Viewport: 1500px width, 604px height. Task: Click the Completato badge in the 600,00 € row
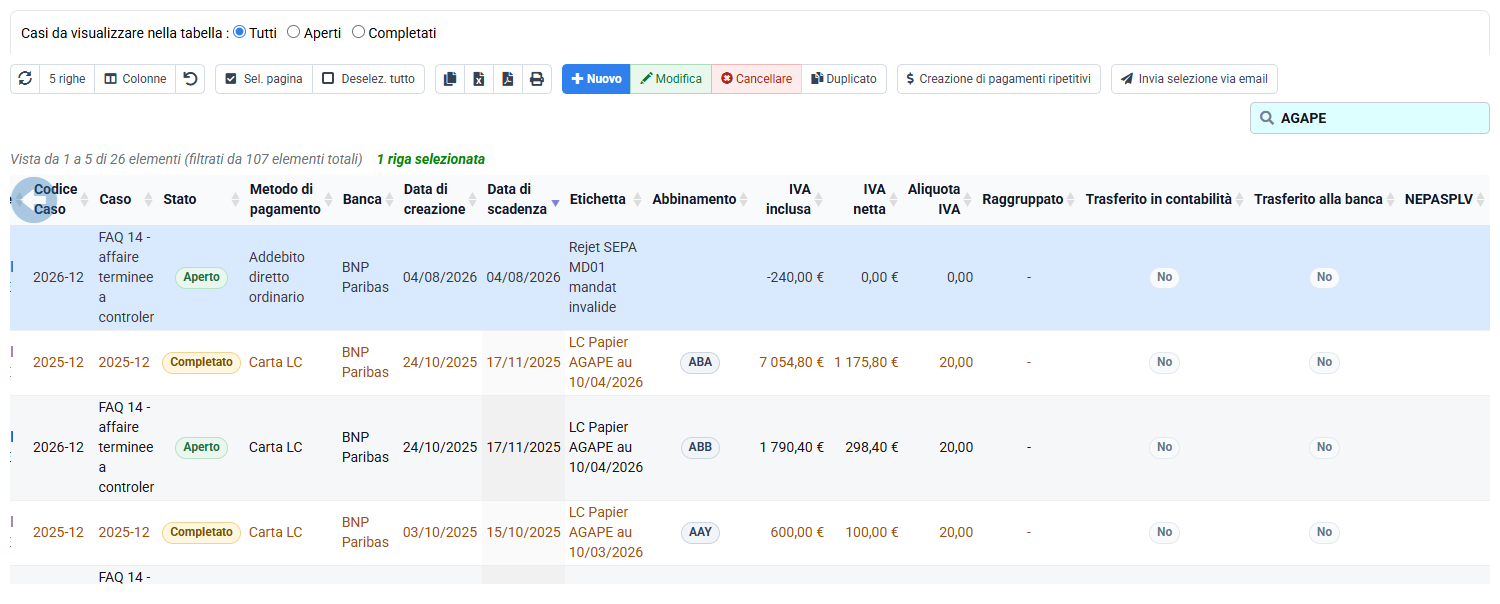(x=202, y=532)
